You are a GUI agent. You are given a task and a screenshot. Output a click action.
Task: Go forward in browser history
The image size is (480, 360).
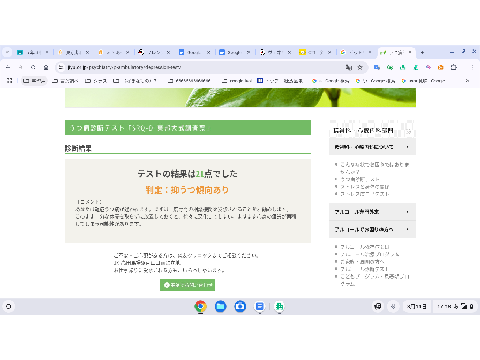[21, 67]
